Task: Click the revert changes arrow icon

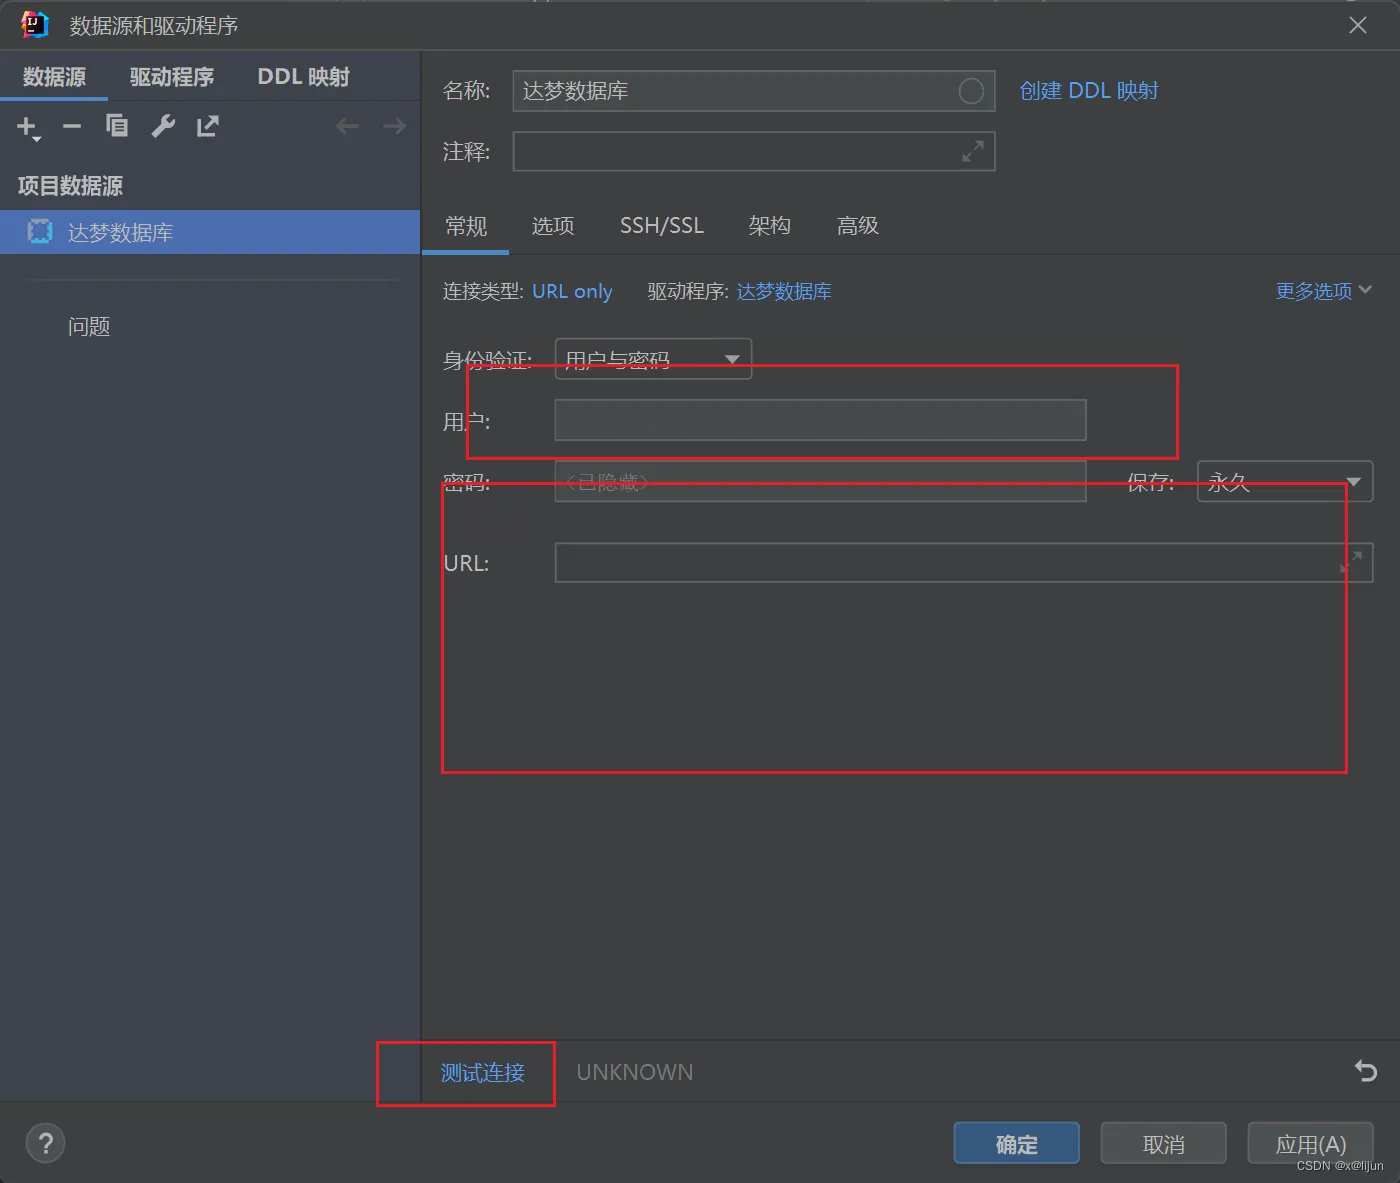Action: click(1365, 1071)
